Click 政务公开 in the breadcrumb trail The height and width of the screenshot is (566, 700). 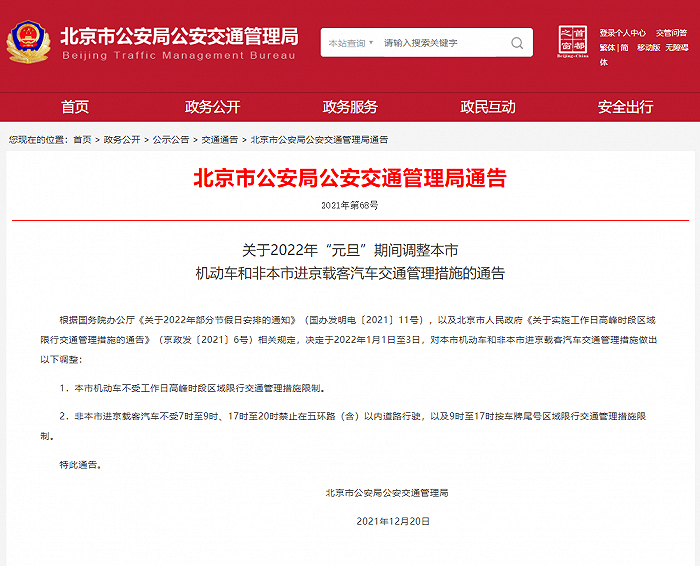[x=122, y=140]
